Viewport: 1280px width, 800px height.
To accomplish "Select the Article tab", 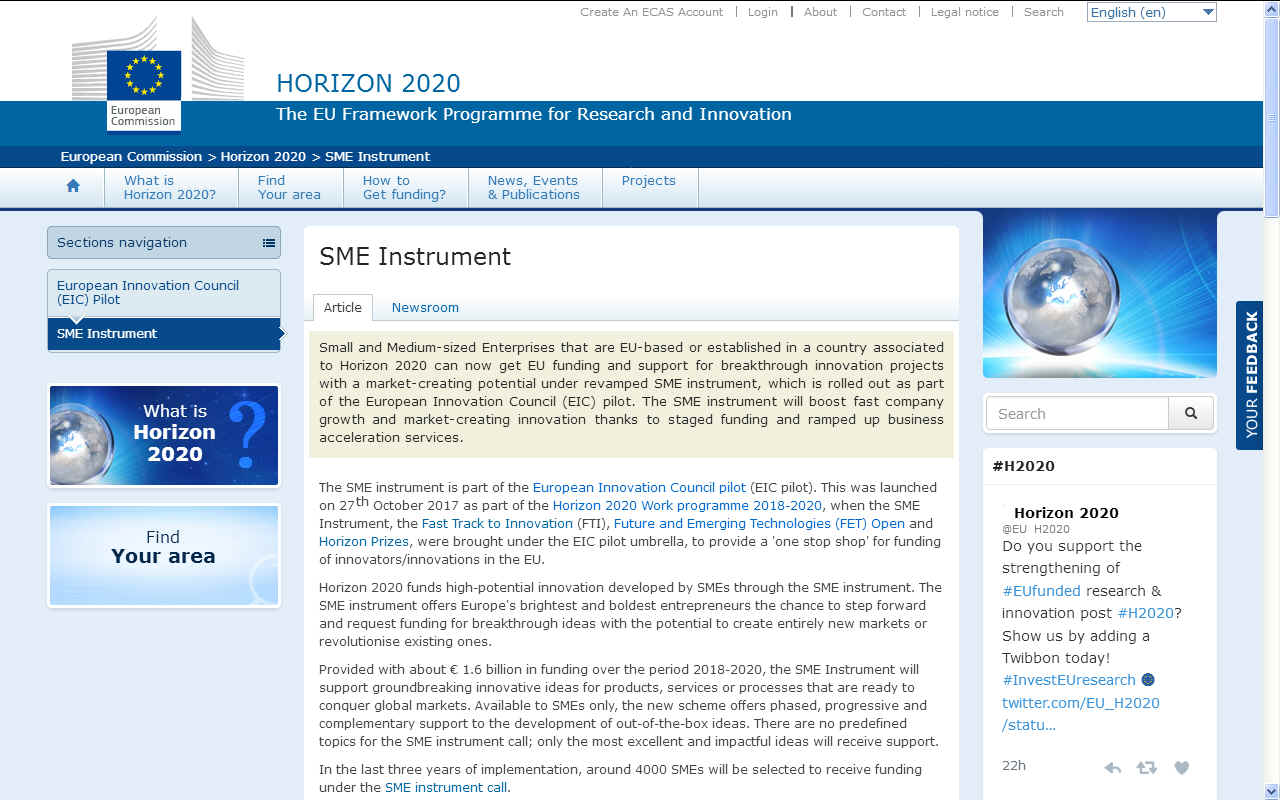I will click(x=343, y=307).
